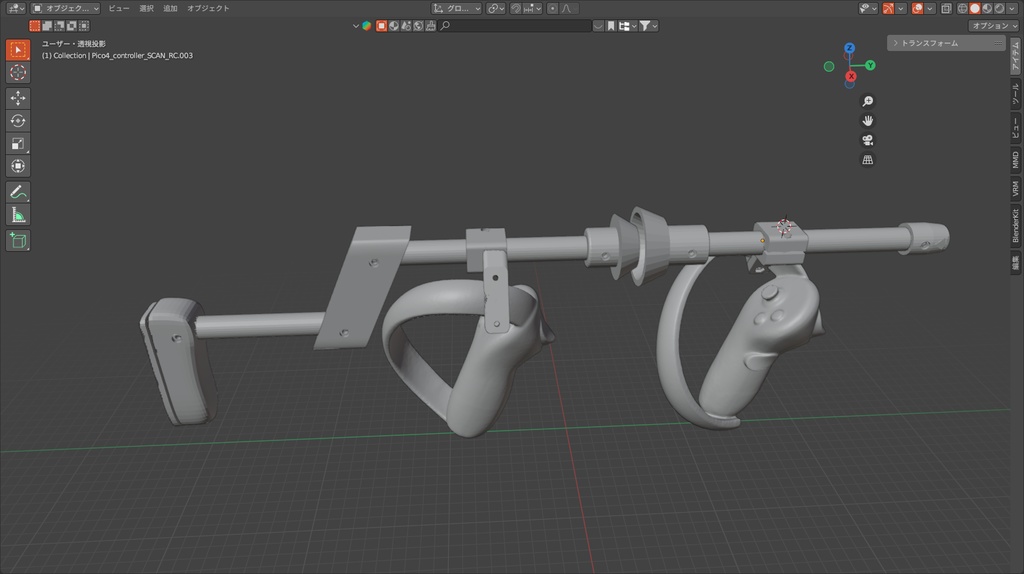The width and height of the screenshot is (1024, 574).
Task: Click the BlenderKit colored cube icon
Action: (x=366, y=26)
